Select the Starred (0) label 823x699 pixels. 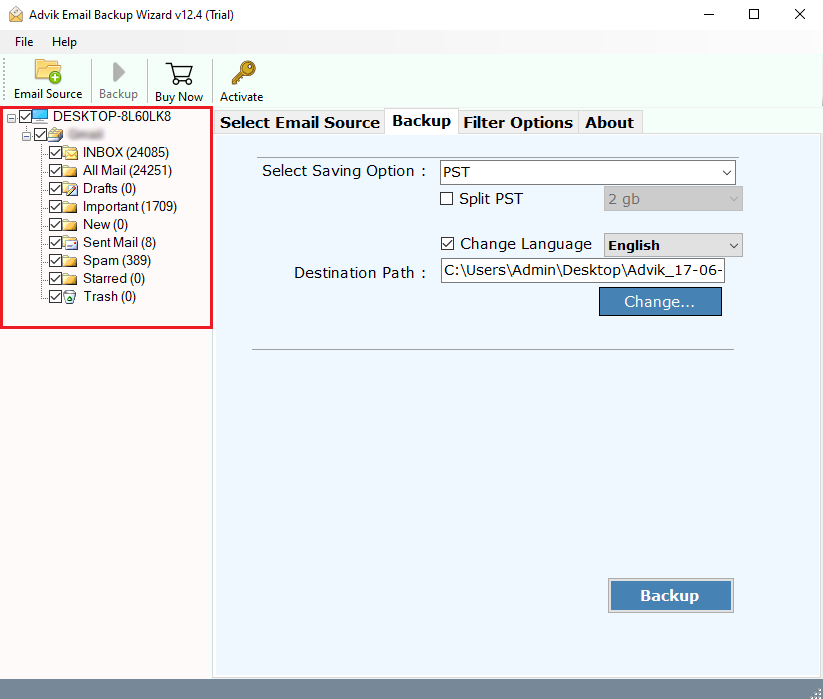click(113, 279)
